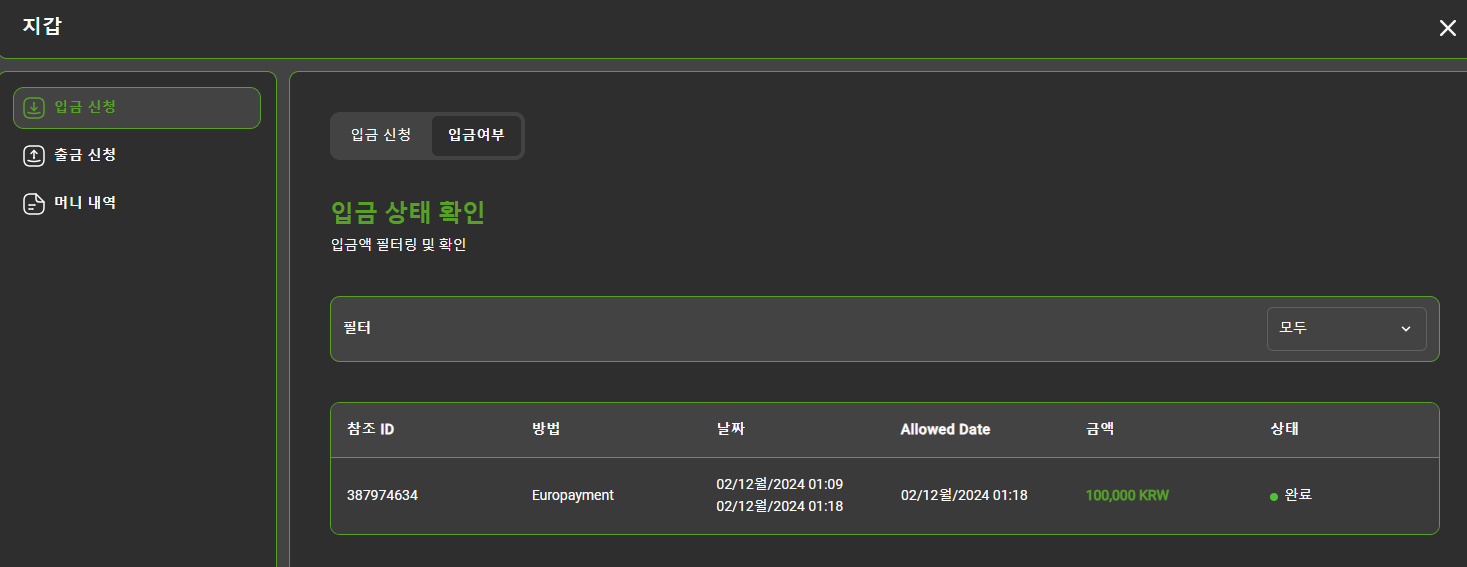Screen dimensions: 1467x567
Task: Click the Europayment method cell
Action: coord(572,495)
